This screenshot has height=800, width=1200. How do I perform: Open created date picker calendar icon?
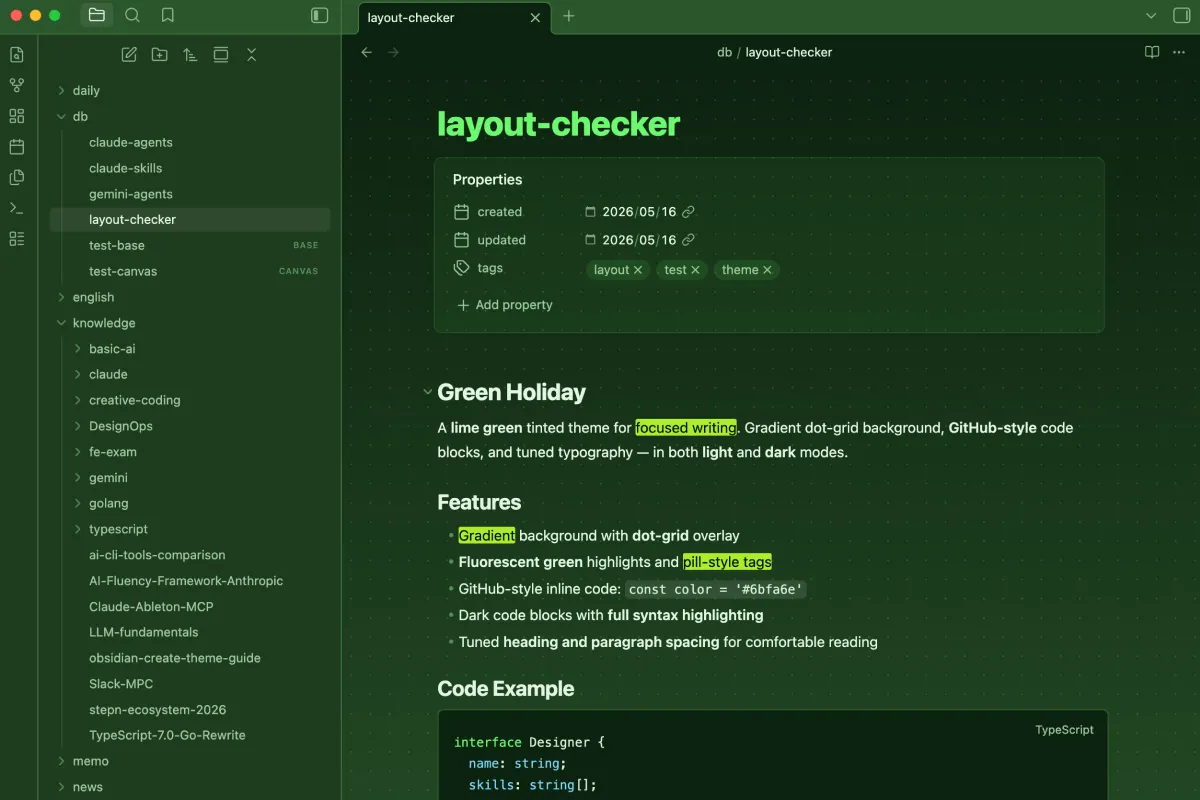pos(590,212)
